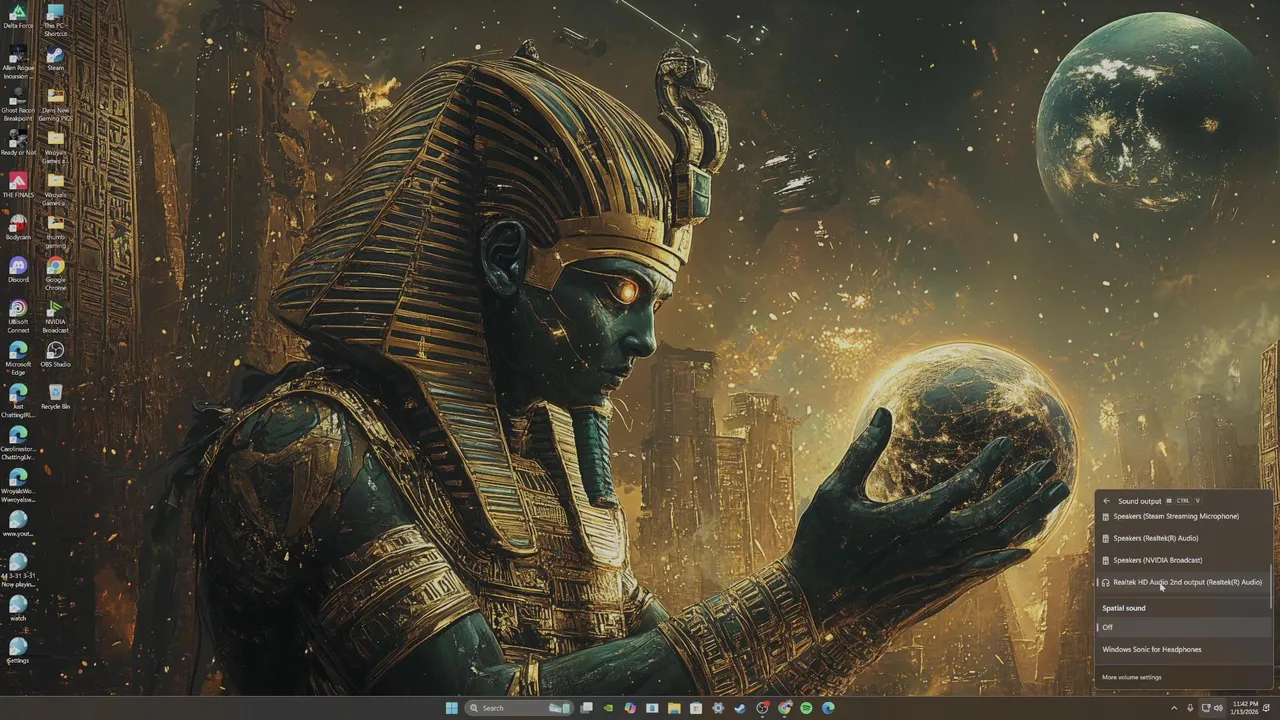Select Speakers (NVIDIA Broadcast) output
The height and width of the screenshot is (720, 1280).
(1183, 560)
